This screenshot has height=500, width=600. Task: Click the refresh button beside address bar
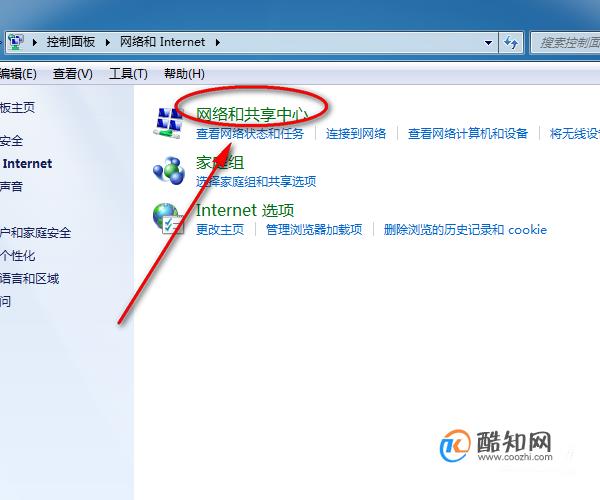click(511, 42)
